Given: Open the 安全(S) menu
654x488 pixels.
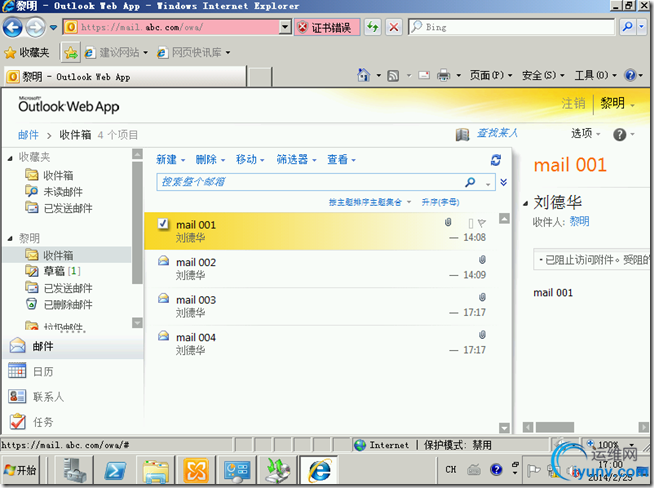Looking at the screenshot, I should click(543, 75).
